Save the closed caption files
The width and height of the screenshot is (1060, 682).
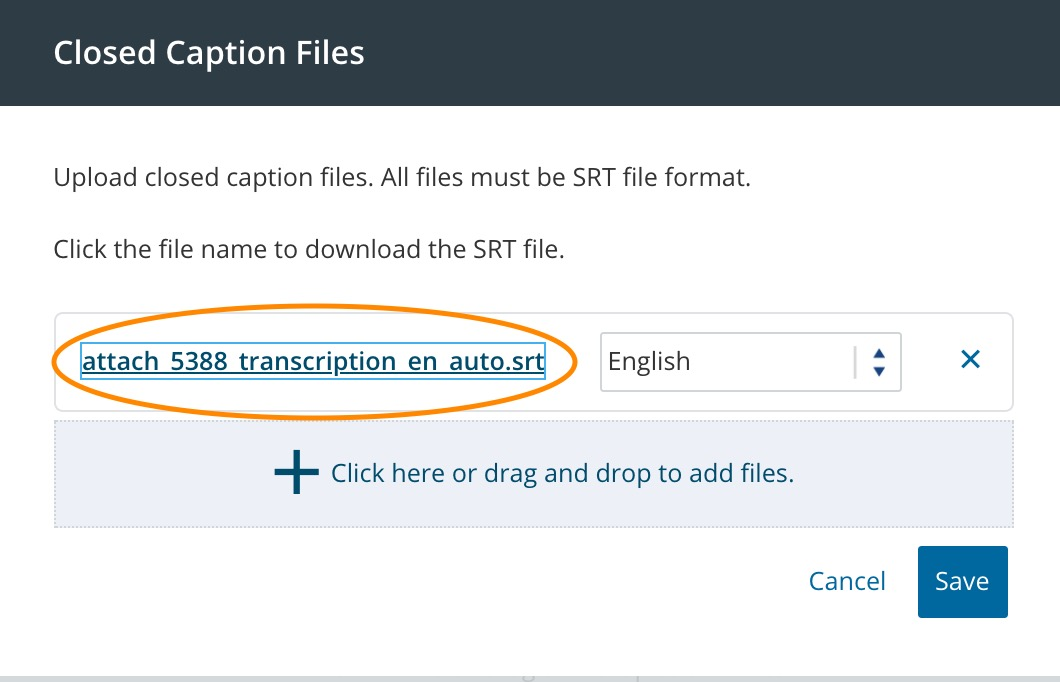tap(962, 581)
